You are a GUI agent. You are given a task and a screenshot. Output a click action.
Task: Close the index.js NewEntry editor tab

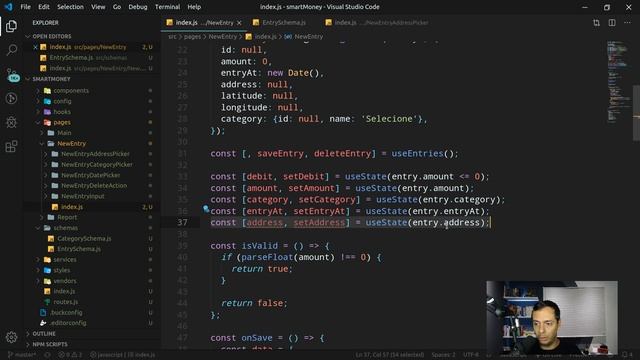pyautogui.click(x=239, y=23)
